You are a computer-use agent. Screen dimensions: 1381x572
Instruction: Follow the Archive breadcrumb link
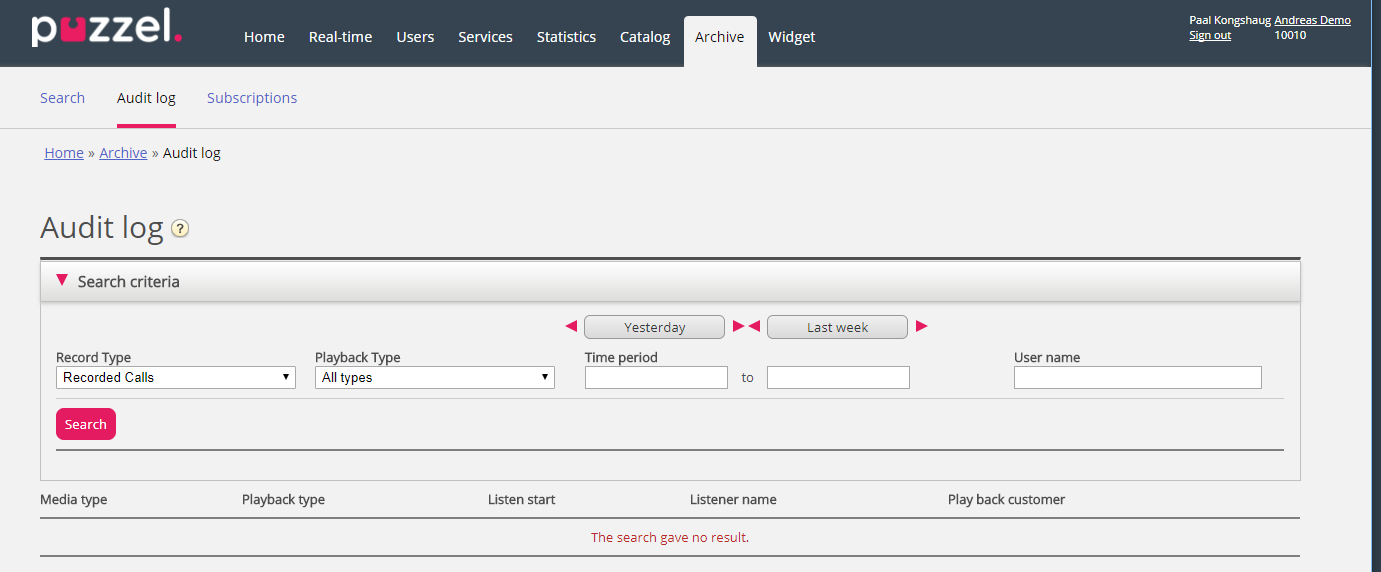pyautogui.click(x=123, y=153)
